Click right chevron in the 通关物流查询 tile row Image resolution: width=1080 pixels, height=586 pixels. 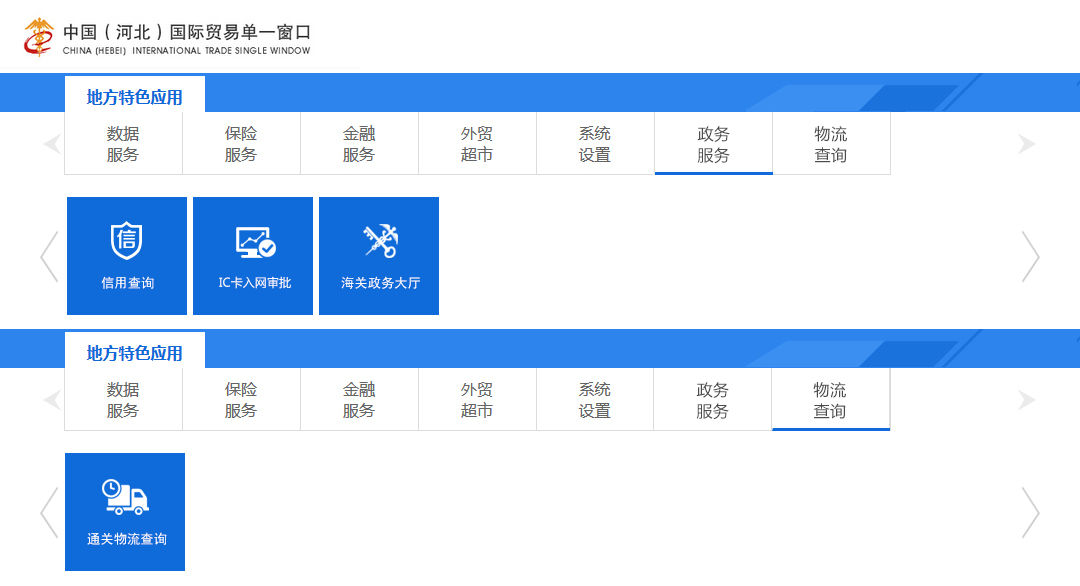coord(1030,512)
